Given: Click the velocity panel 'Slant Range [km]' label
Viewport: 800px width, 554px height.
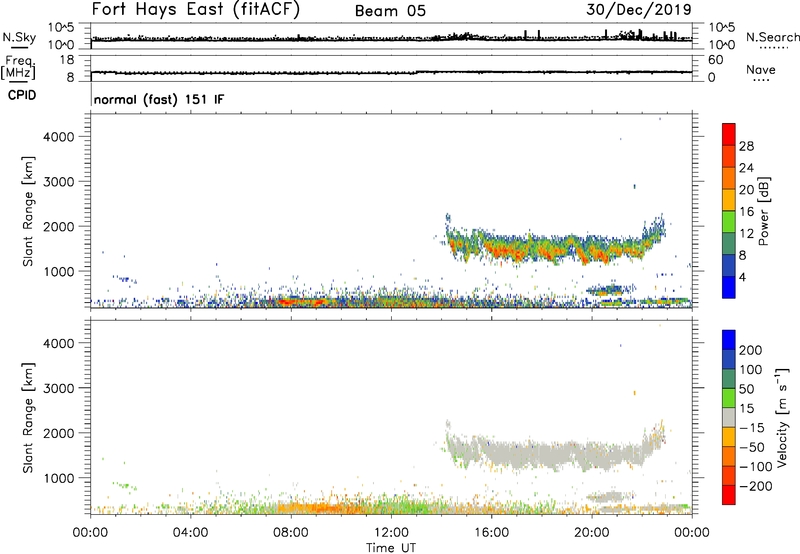Looking at the screenshot, I should 28,418.
